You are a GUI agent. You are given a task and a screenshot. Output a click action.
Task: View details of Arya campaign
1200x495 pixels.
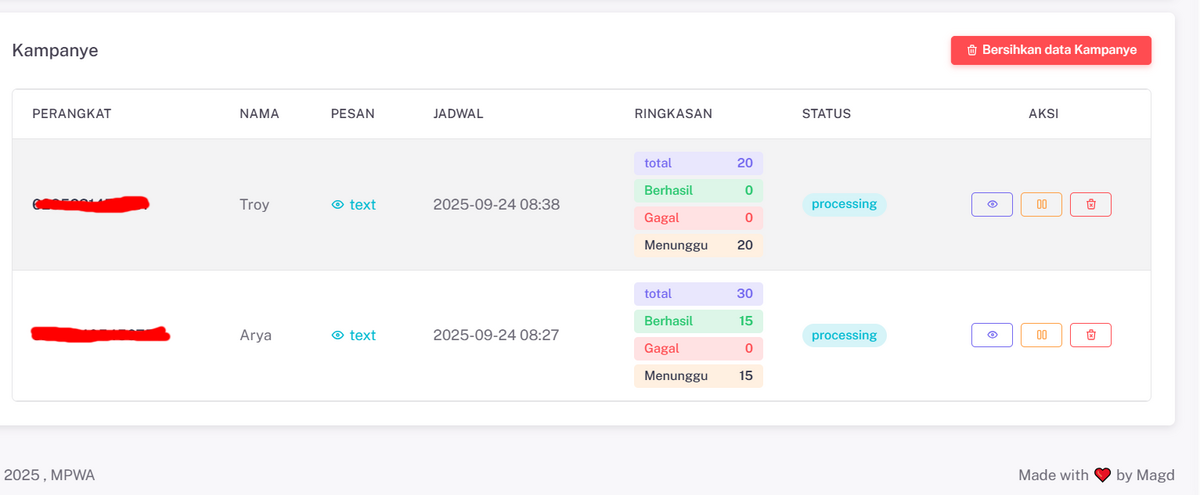point(992,335)
